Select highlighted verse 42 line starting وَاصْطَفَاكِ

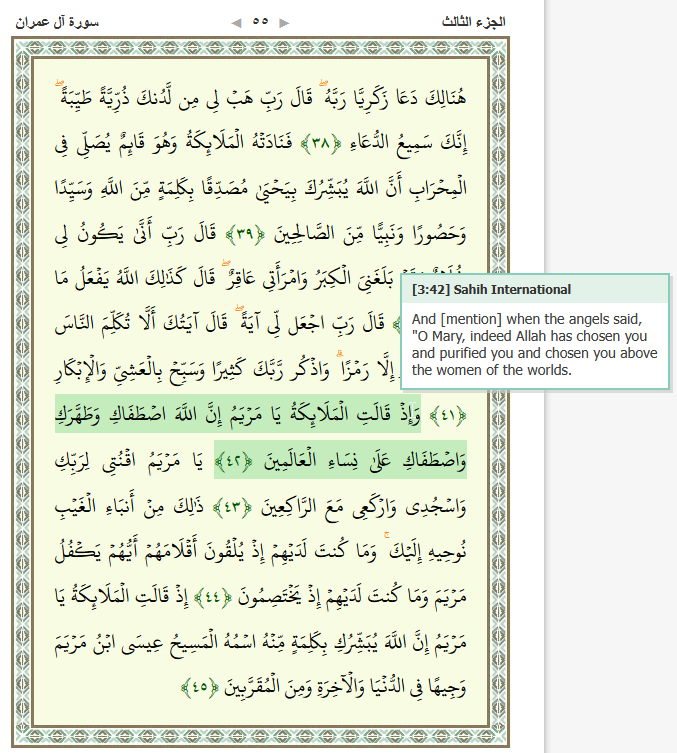pyautogui.click(x=340, y=460)
